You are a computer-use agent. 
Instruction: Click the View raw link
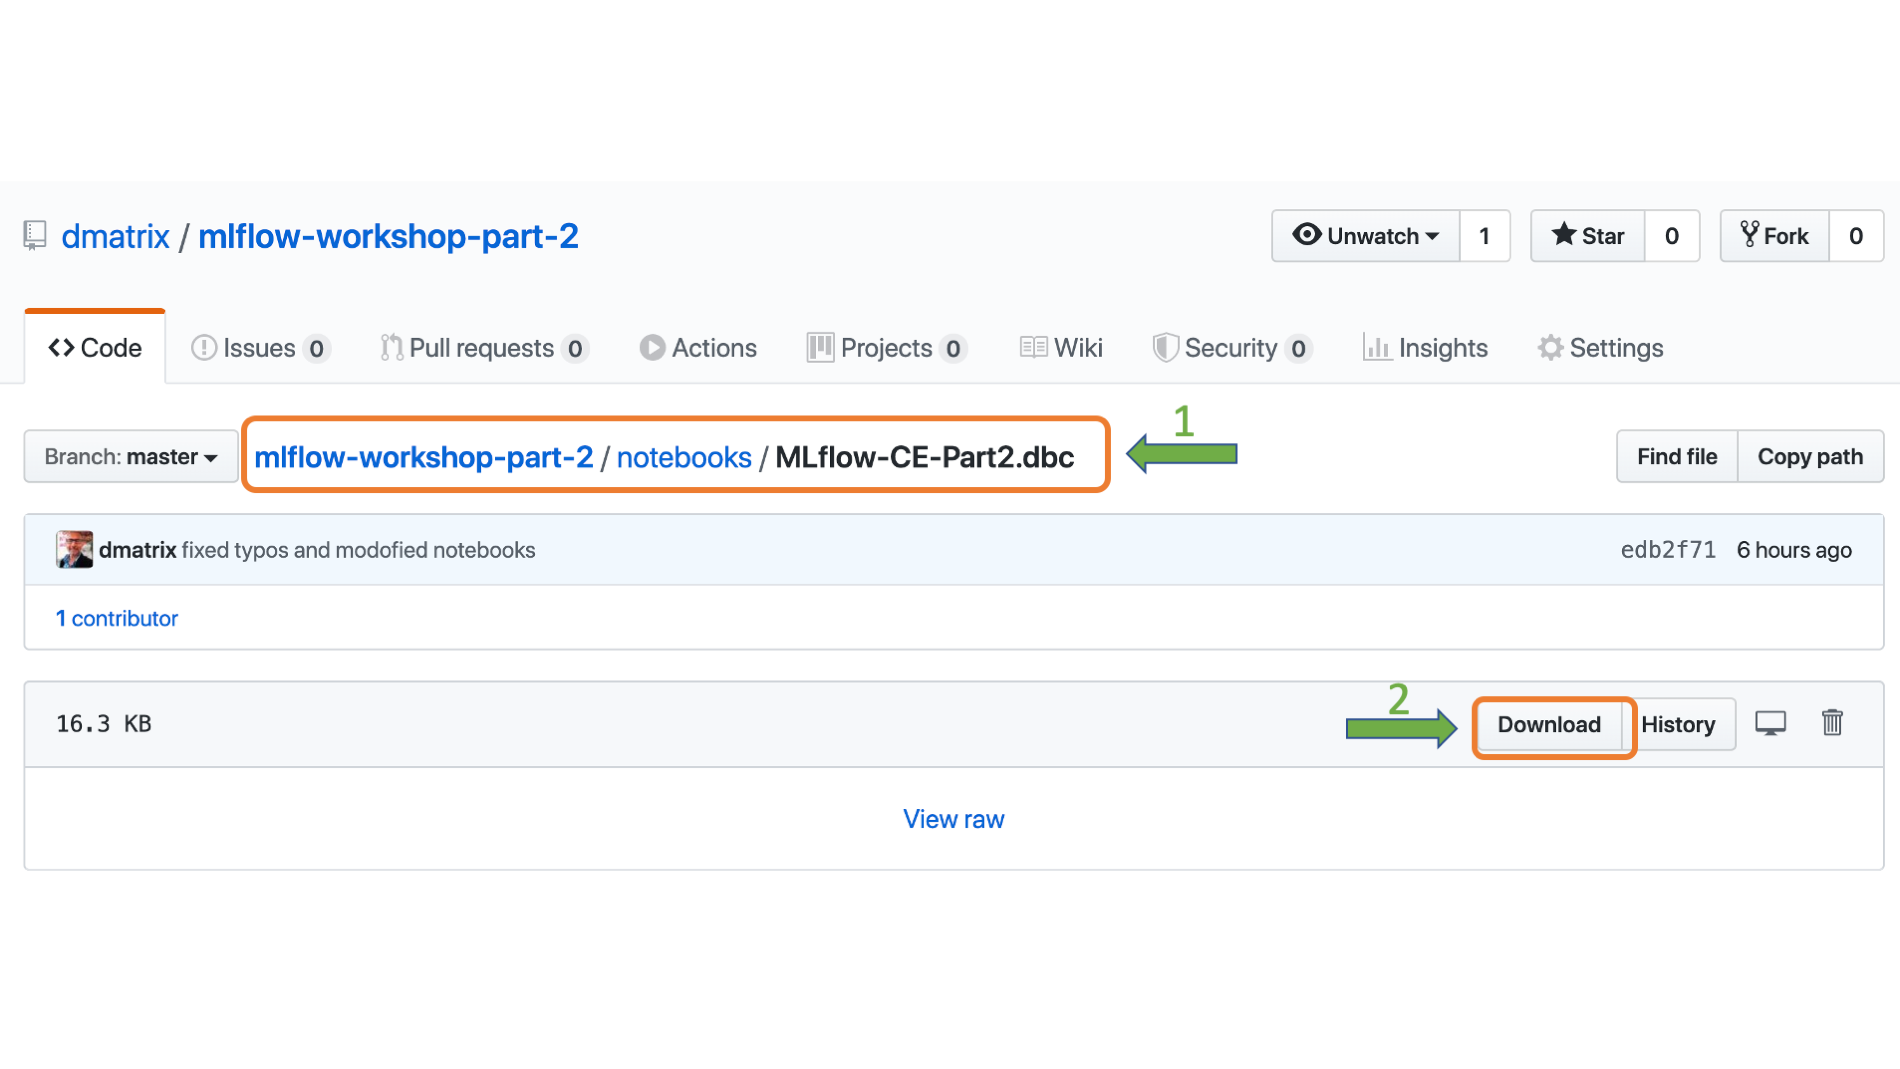pos(954,819)
